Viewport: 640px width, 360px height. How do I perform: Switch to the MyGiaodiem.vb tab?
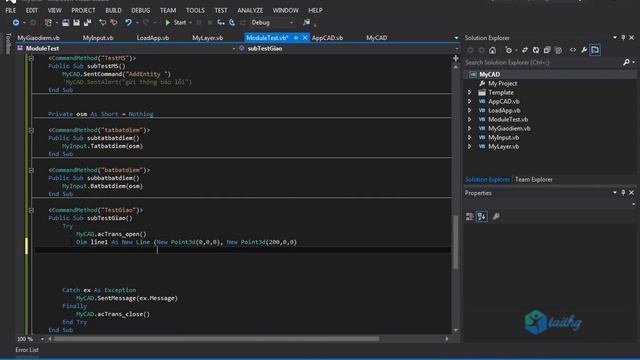coord(39,38)
